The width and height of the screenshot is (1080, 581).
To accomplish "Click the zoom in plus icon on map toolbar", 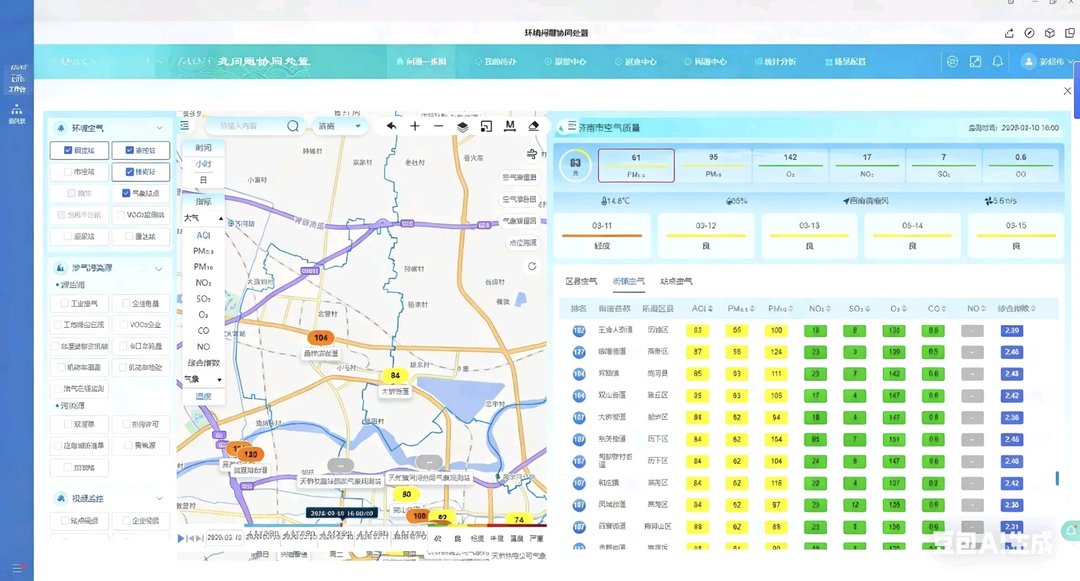I will pos(415,126).
